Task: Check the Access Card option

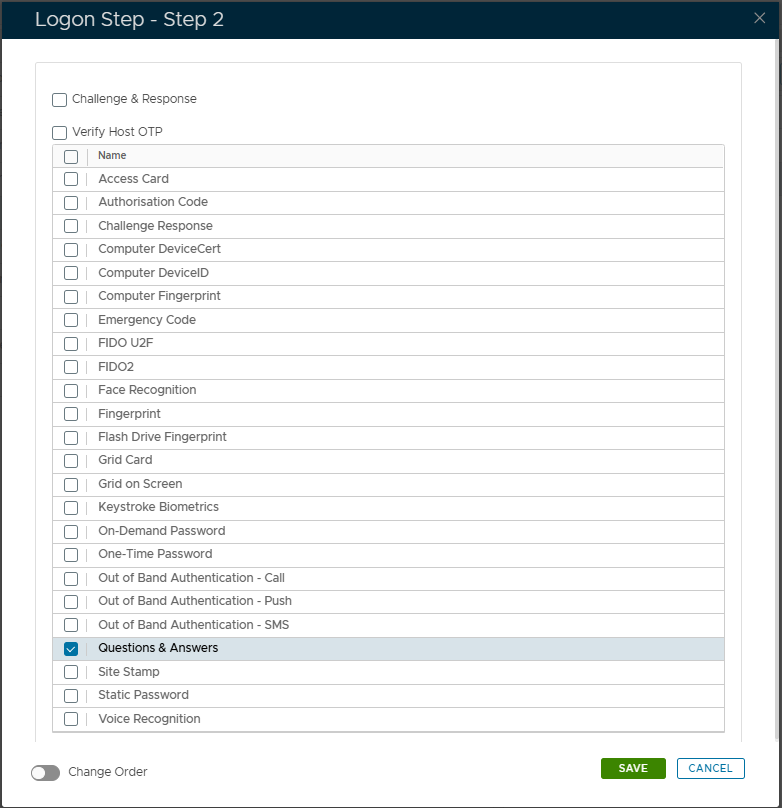Action: [x=71, y=180]
